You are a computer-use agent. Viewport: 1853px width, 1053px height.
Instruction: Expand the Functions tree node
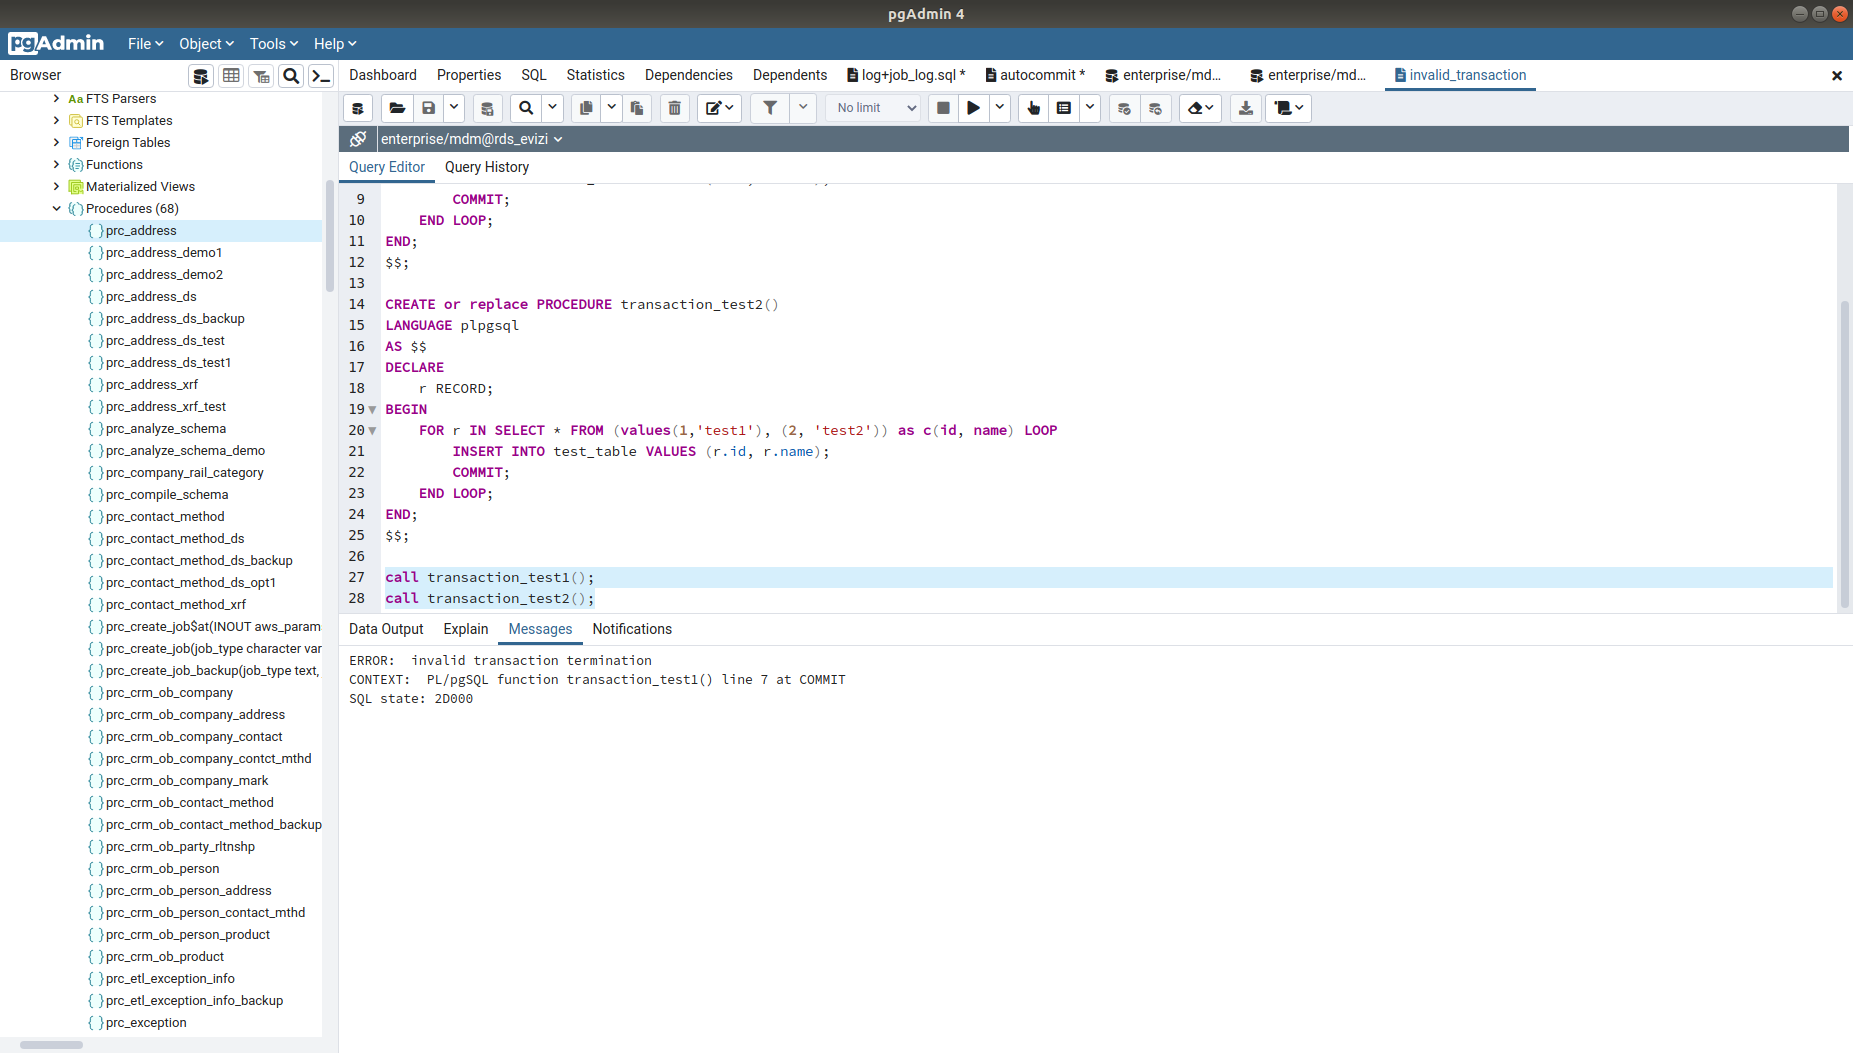(56, 165)
